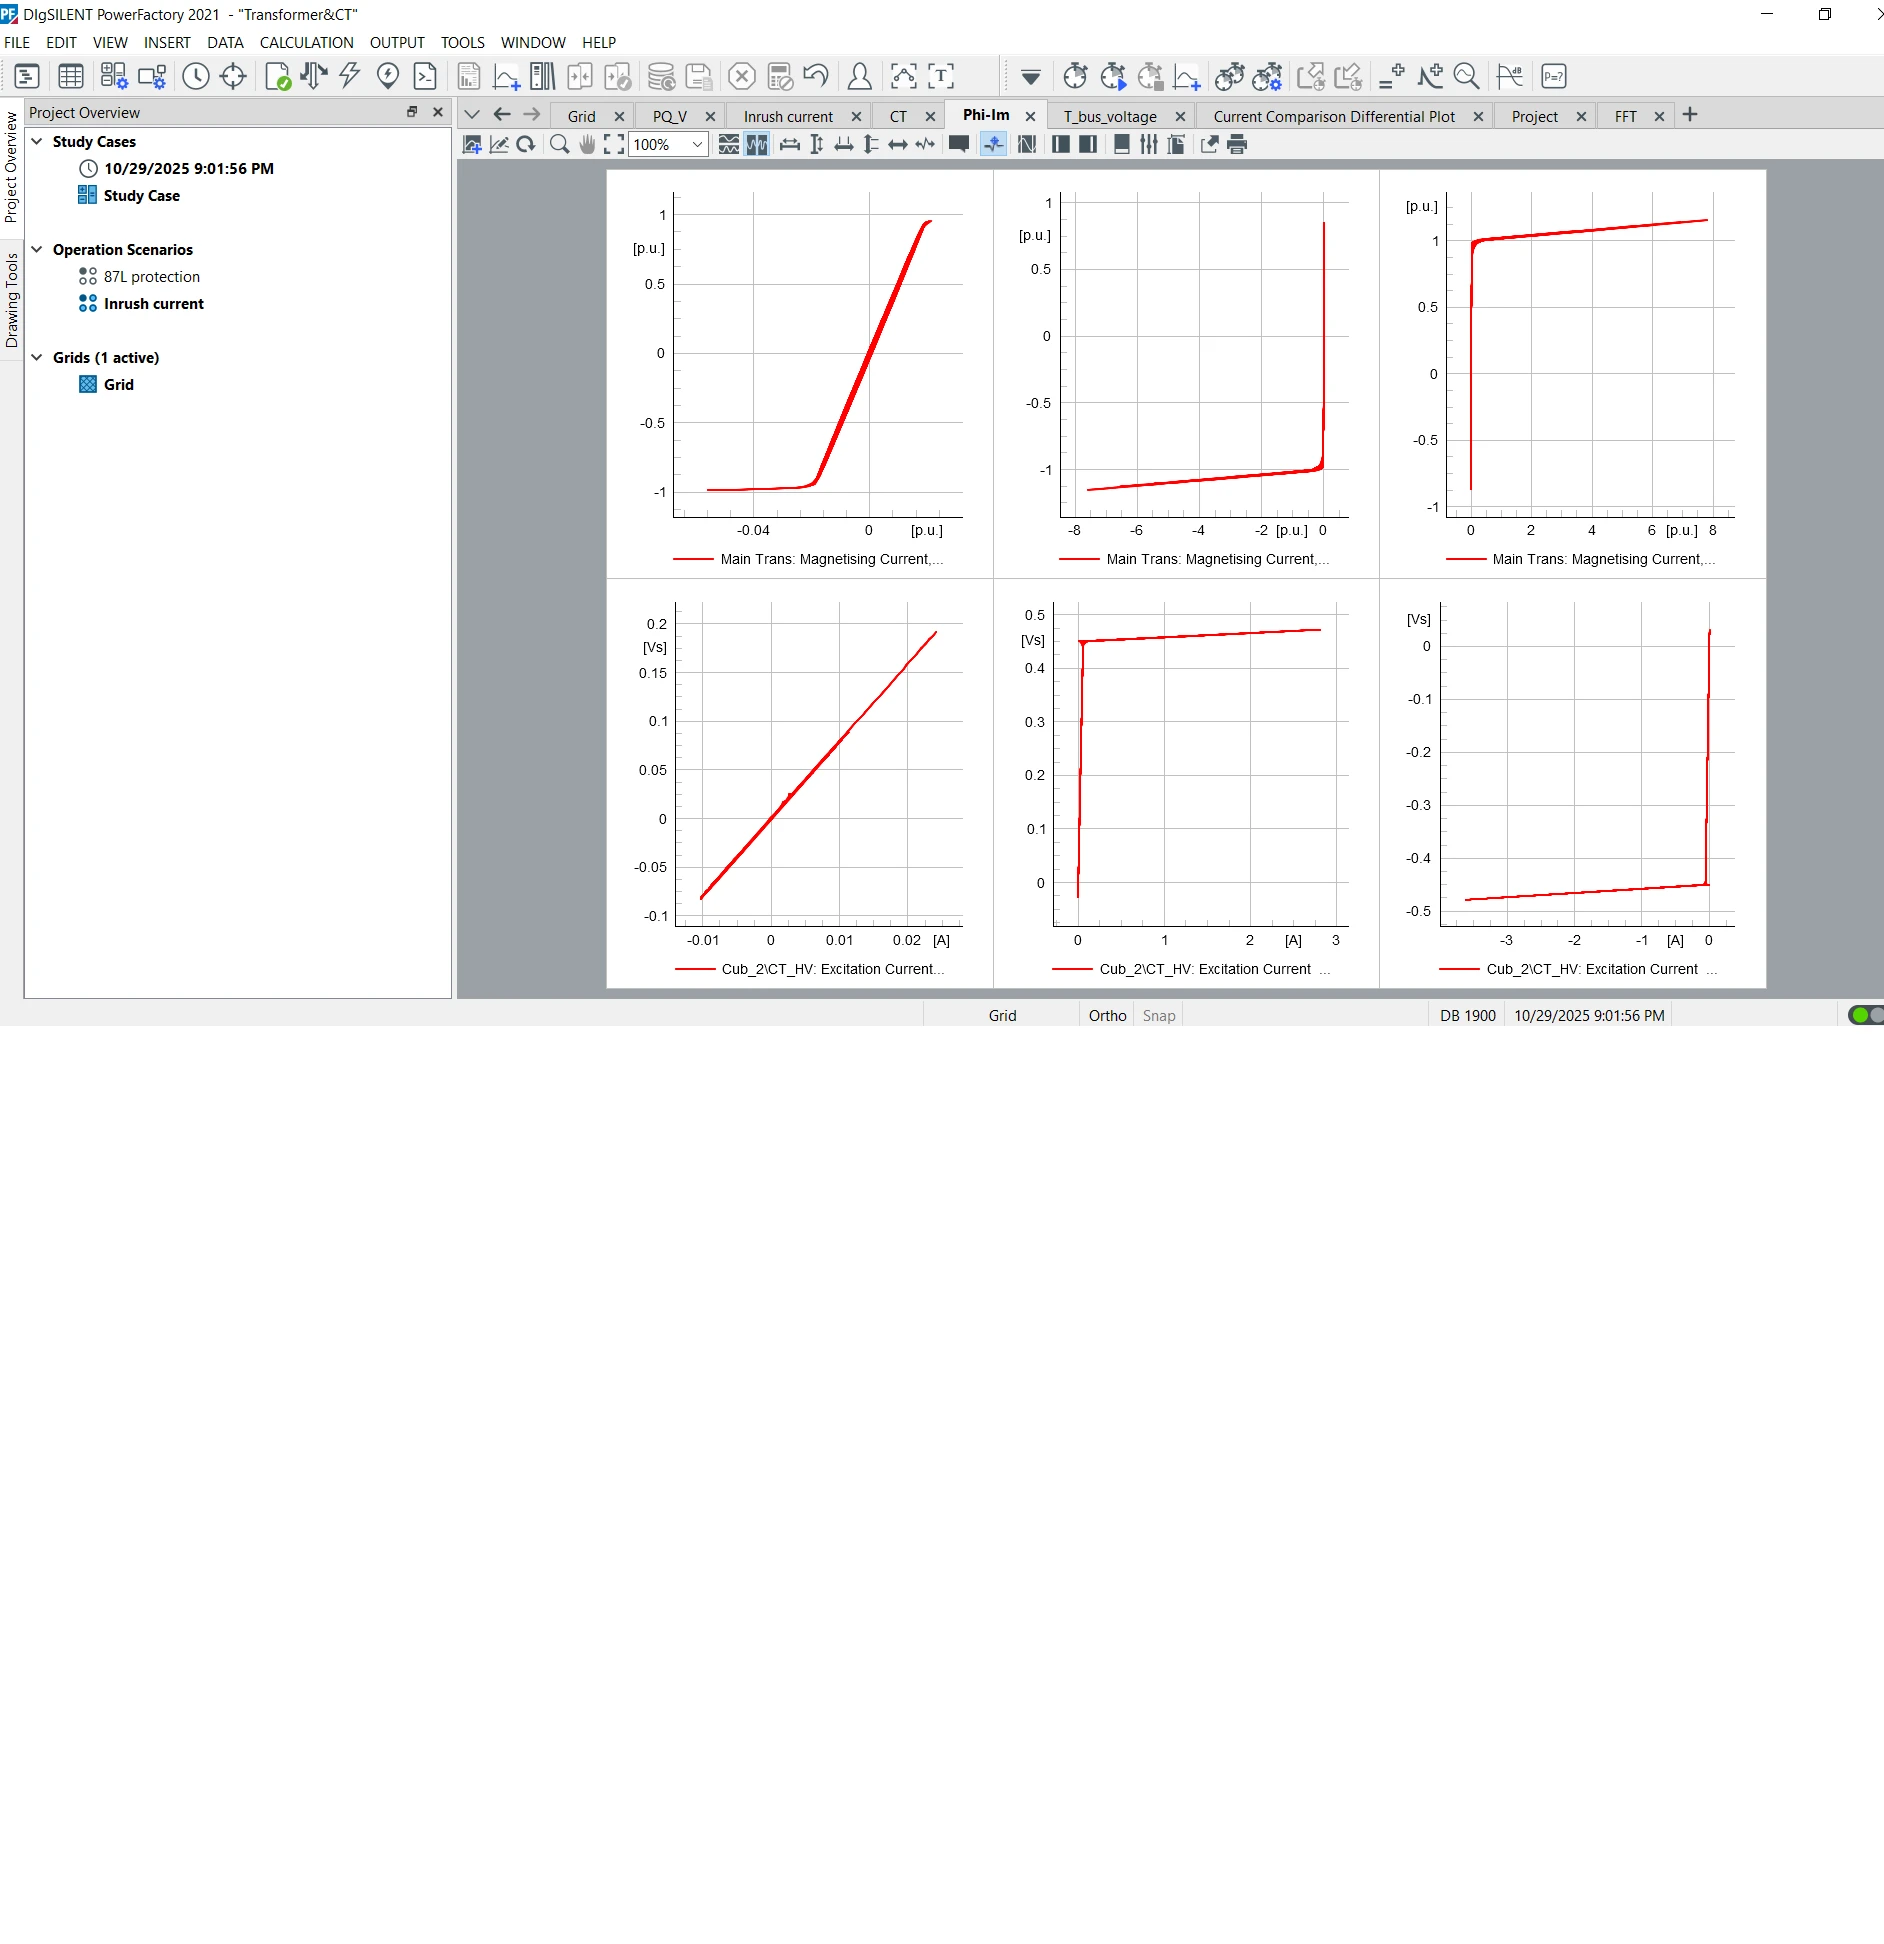Select the 87L protection scenario
This screenshot has height=1944, width=1884.
pos(152,277)
